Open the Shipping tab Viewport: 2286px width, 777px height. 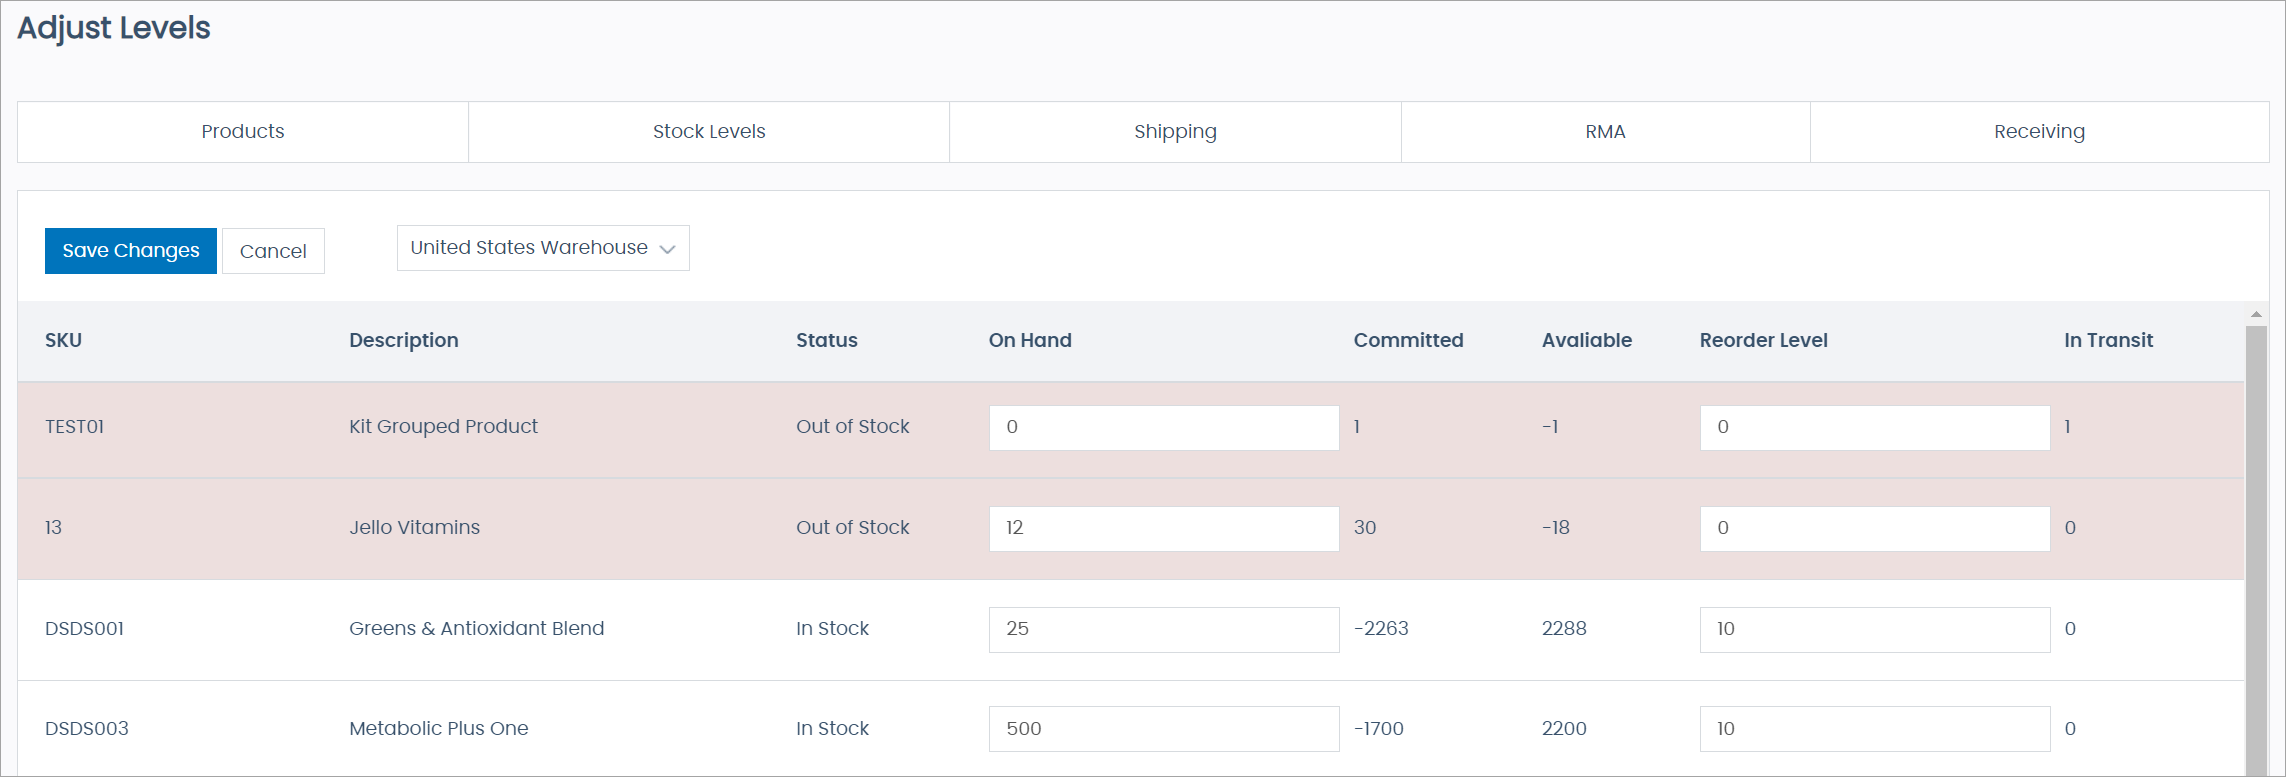(x=1174, y=131)
